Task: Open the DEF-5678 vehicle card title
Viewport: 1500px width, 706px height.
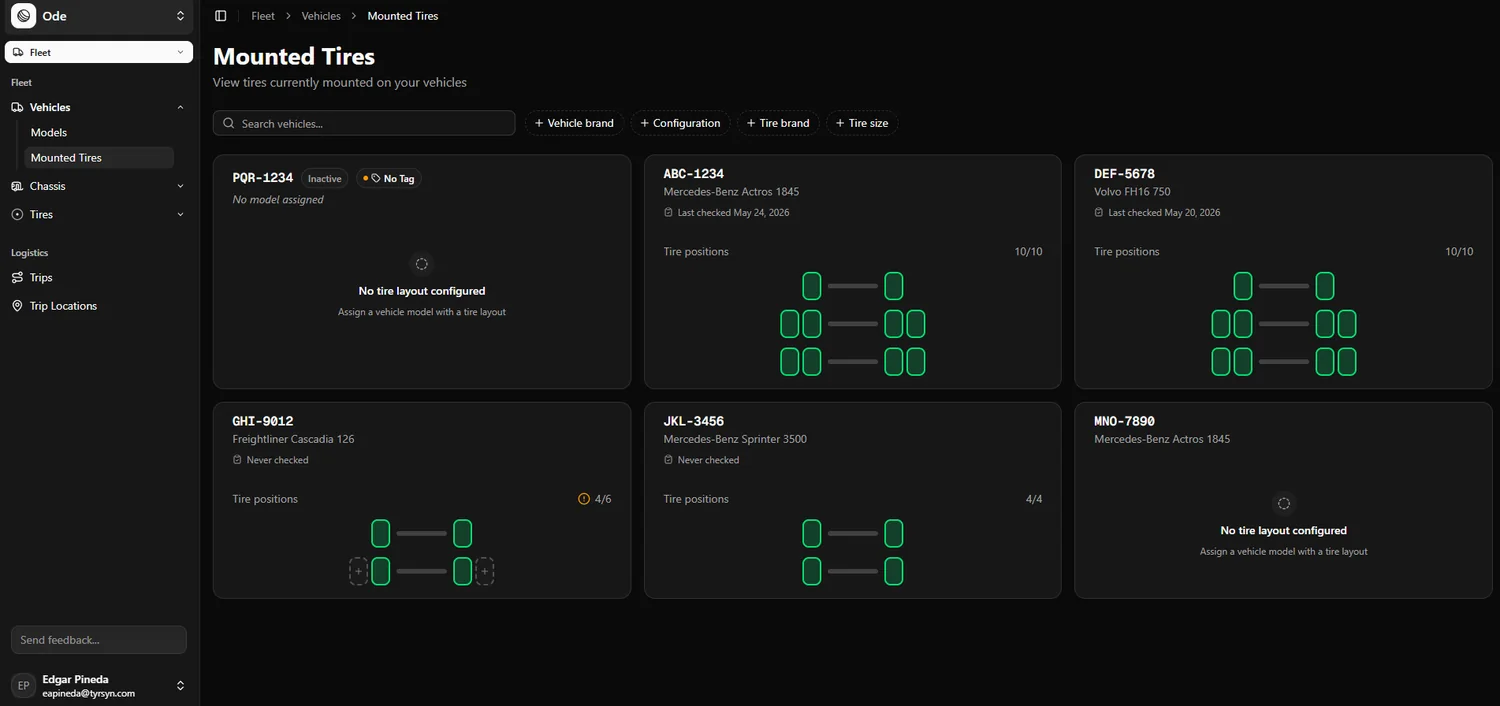Action: coord(1125,174)
